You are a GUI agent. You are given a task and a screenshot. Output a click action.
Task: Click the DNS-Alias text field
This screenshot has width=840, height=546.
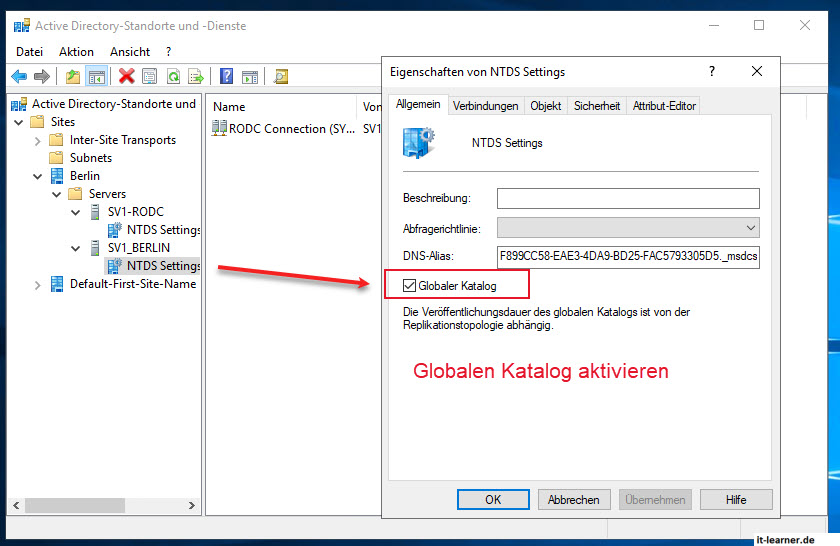(x=628, y=256)
